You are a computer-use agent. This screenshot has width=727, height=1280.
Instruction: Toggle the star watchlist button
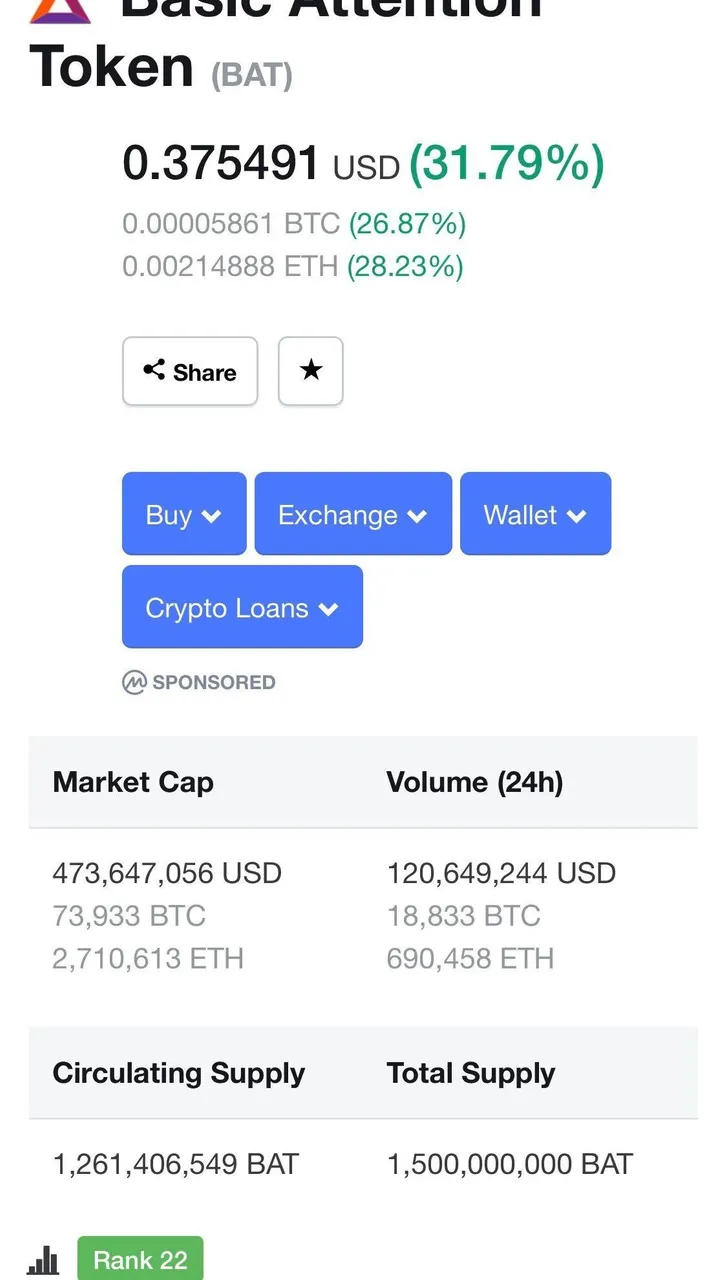pos(310,371)
